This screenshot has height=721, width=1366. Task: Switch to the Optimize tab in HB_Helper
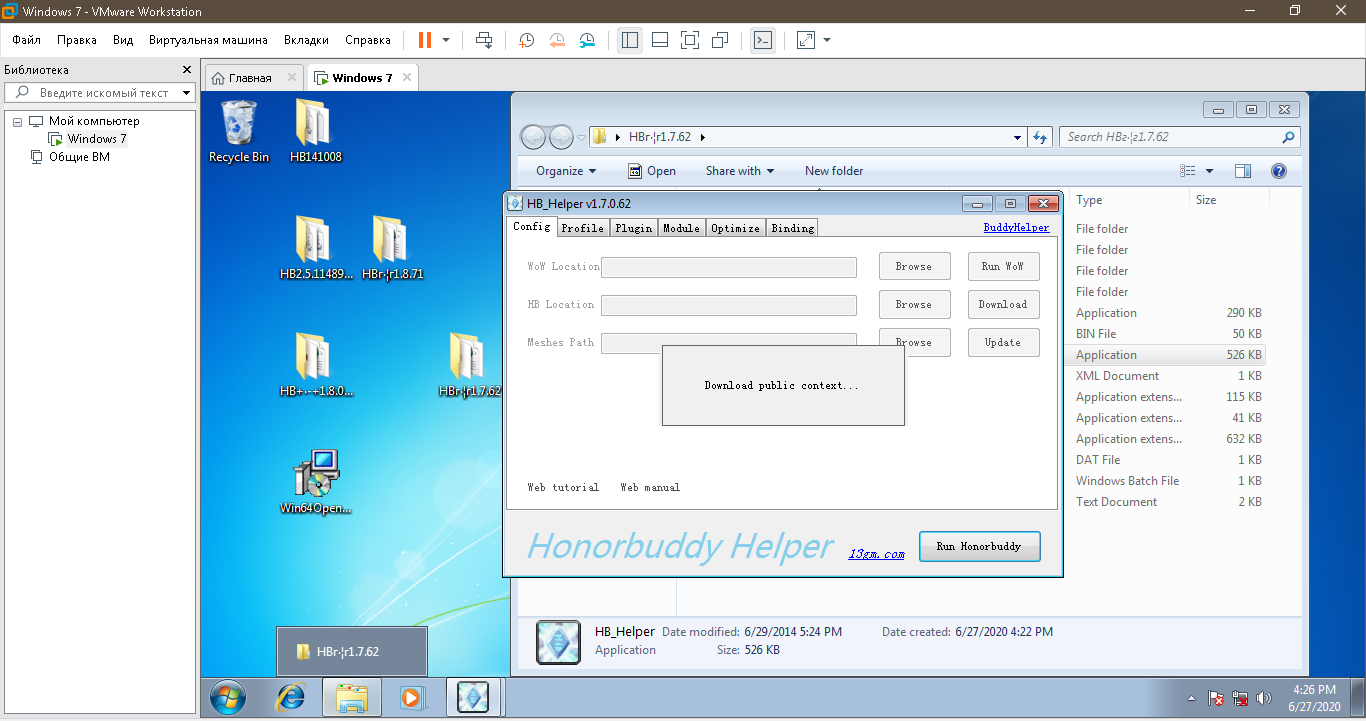pos(735,228)
